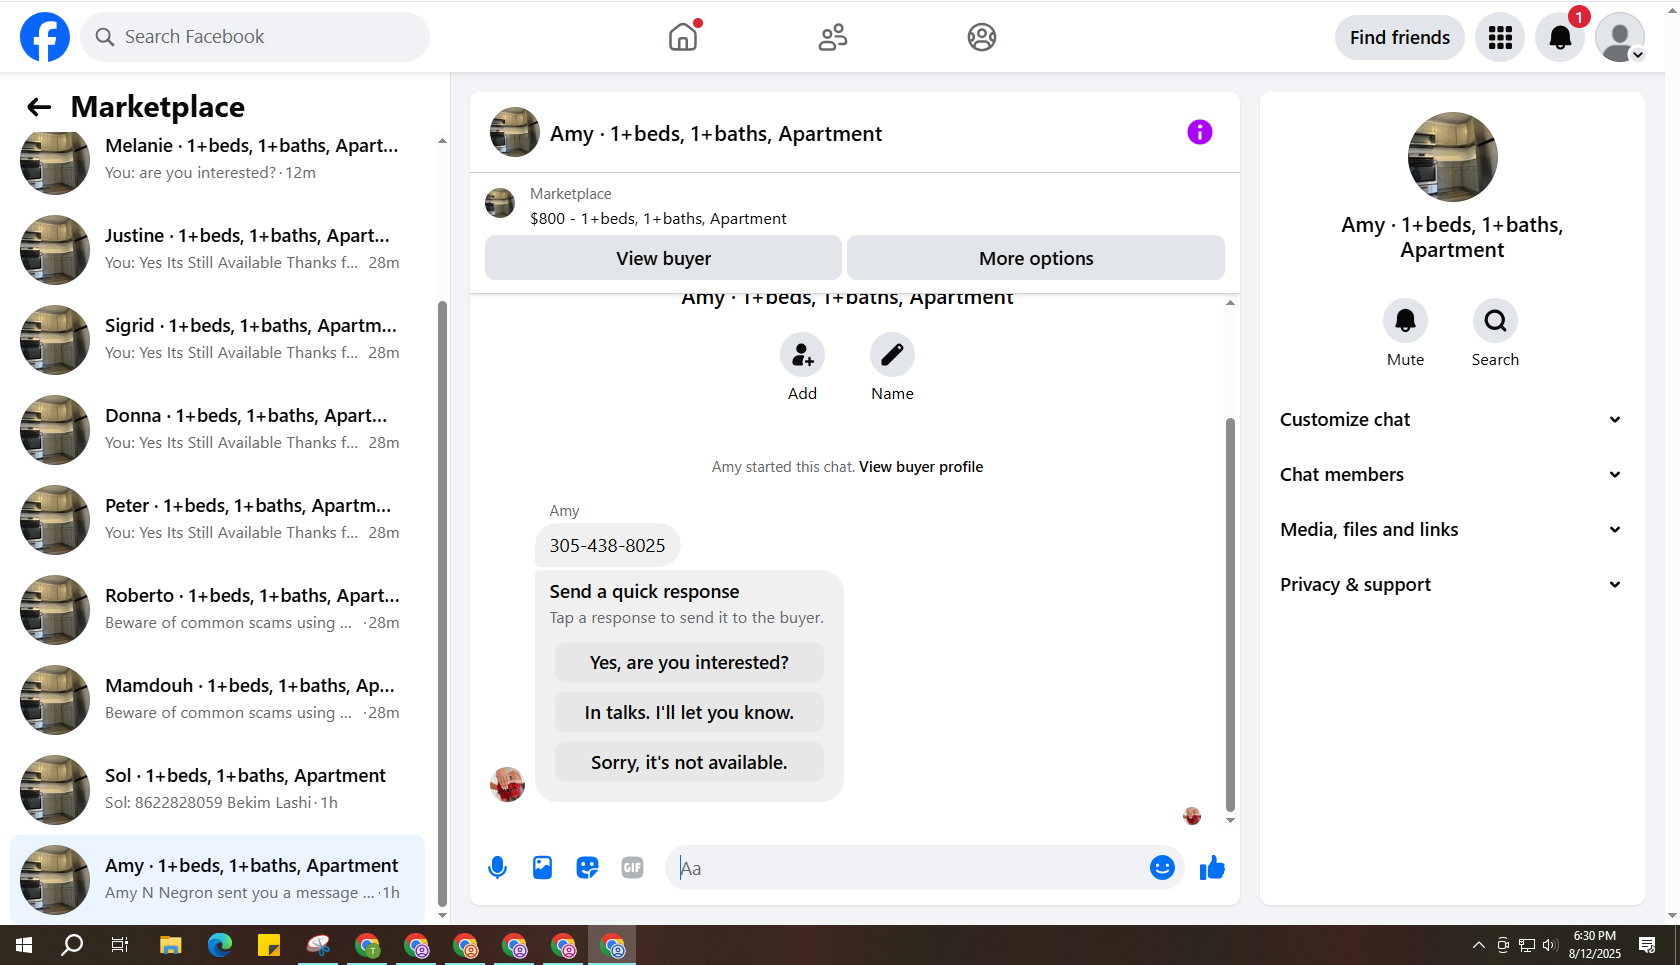Open Windows Start menu
The image size is (1680, 965).
[x=24, y=945]
